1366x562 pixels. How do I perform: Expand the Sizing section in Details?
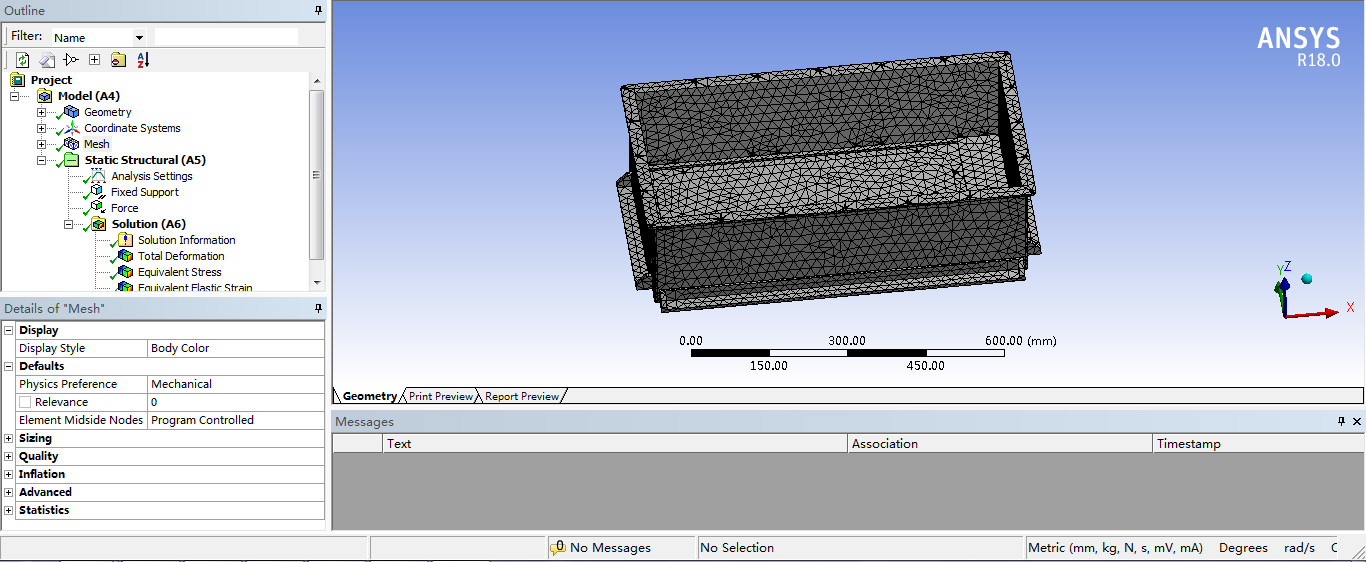[x=9, y=438]
